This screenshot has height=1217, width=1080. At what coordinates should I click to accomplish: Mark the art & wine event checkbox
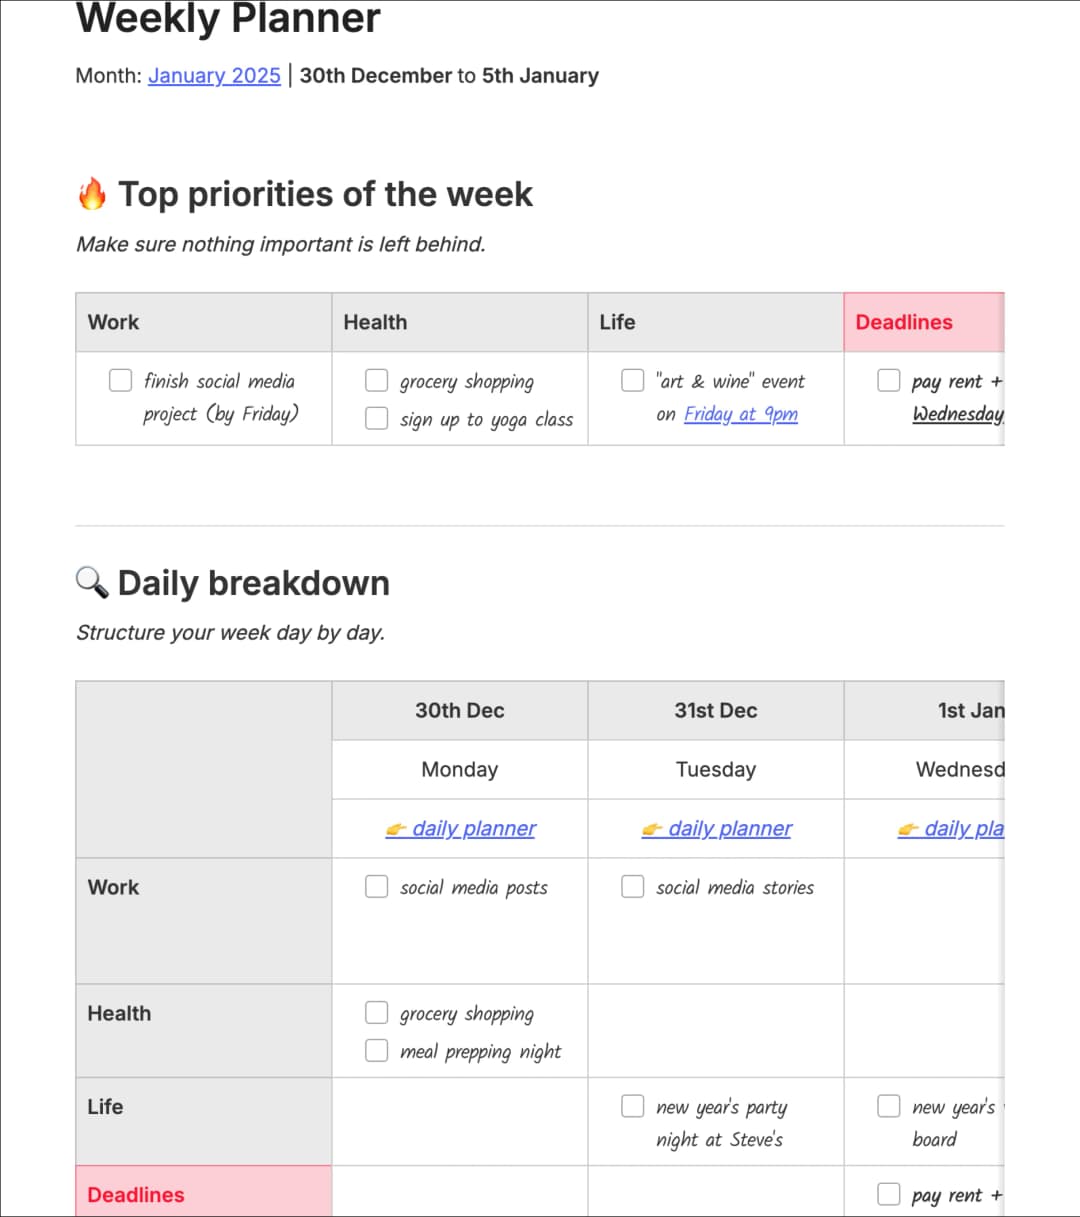633,380
